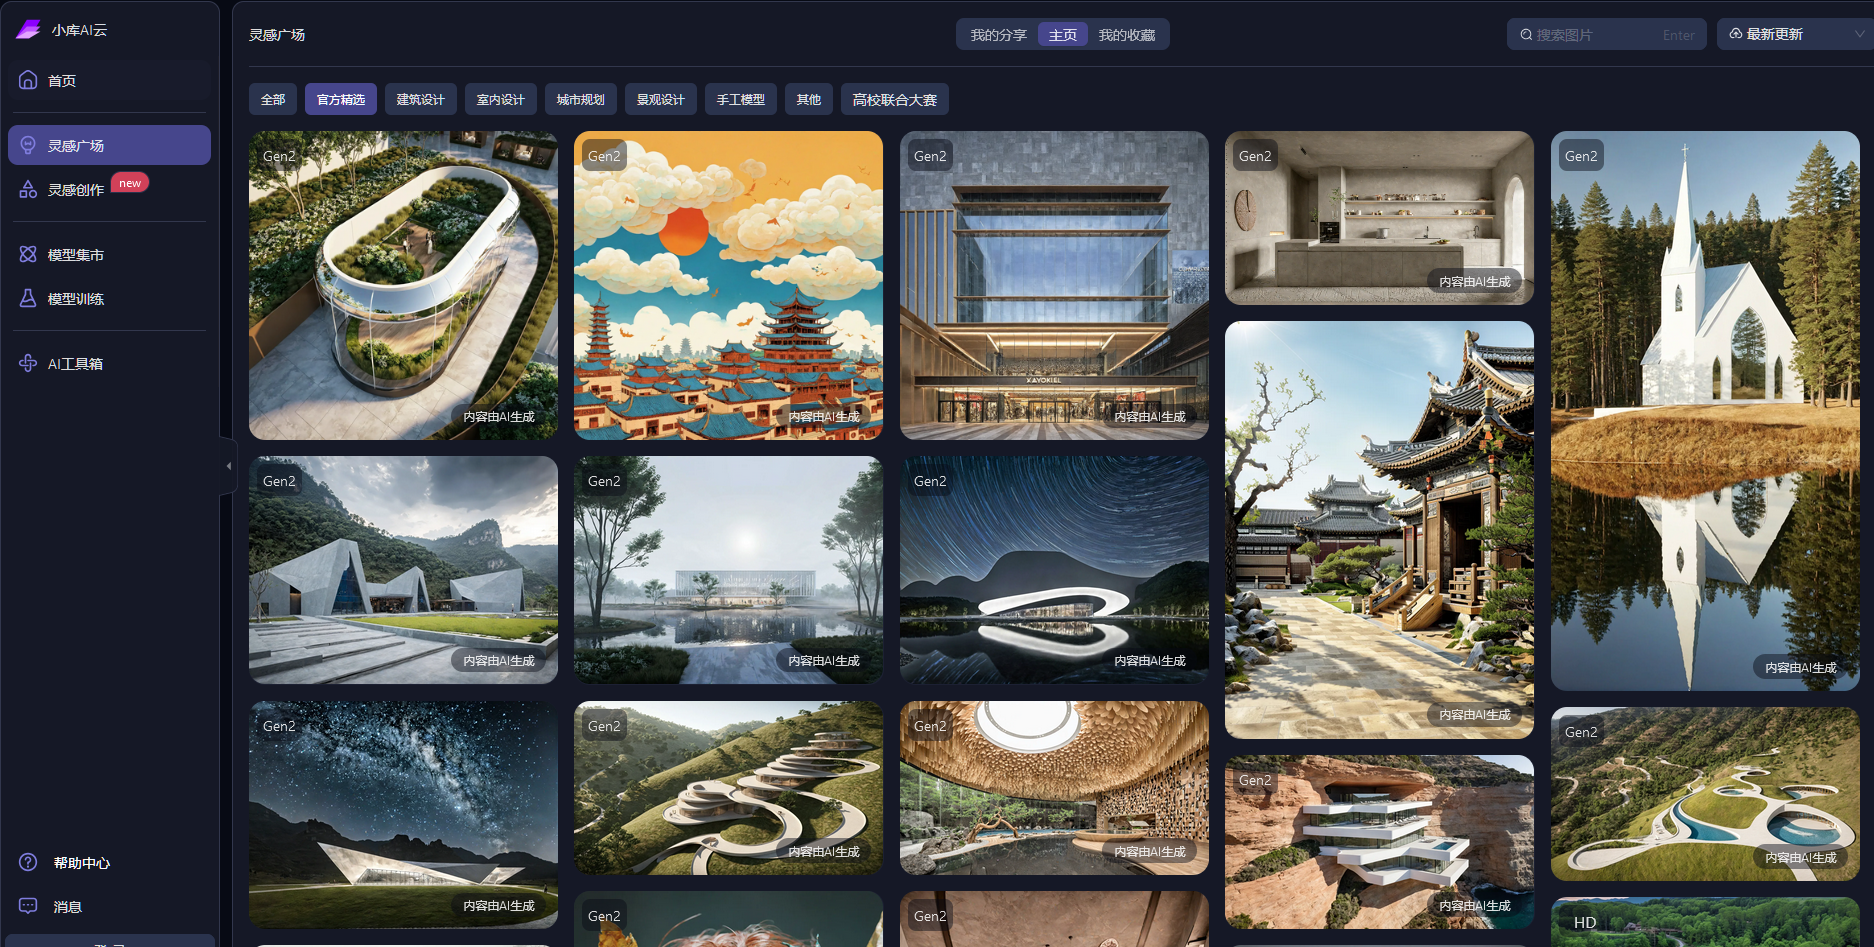Viewport: 1874px width, 947px height.
Task: Open the 消息 messages icon
Action: 28,906
